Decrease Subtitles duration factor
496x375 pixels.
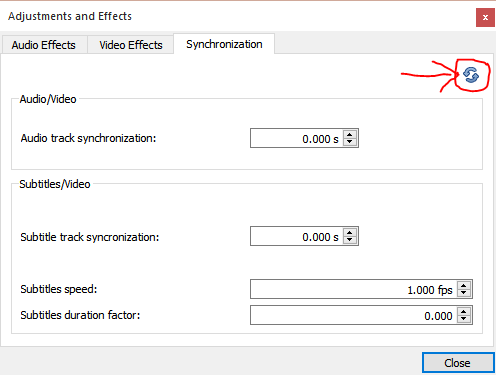464,319
